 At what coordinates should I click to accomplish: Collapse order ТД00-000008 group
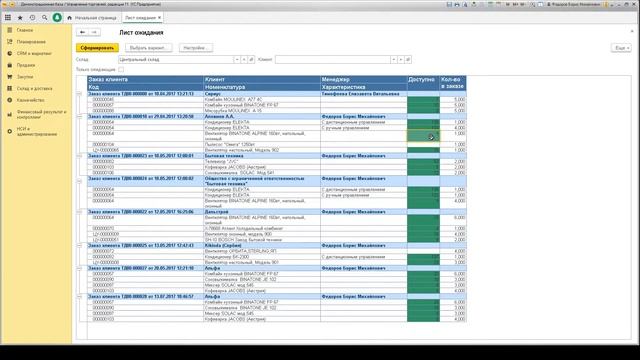[x=80, y=94]
